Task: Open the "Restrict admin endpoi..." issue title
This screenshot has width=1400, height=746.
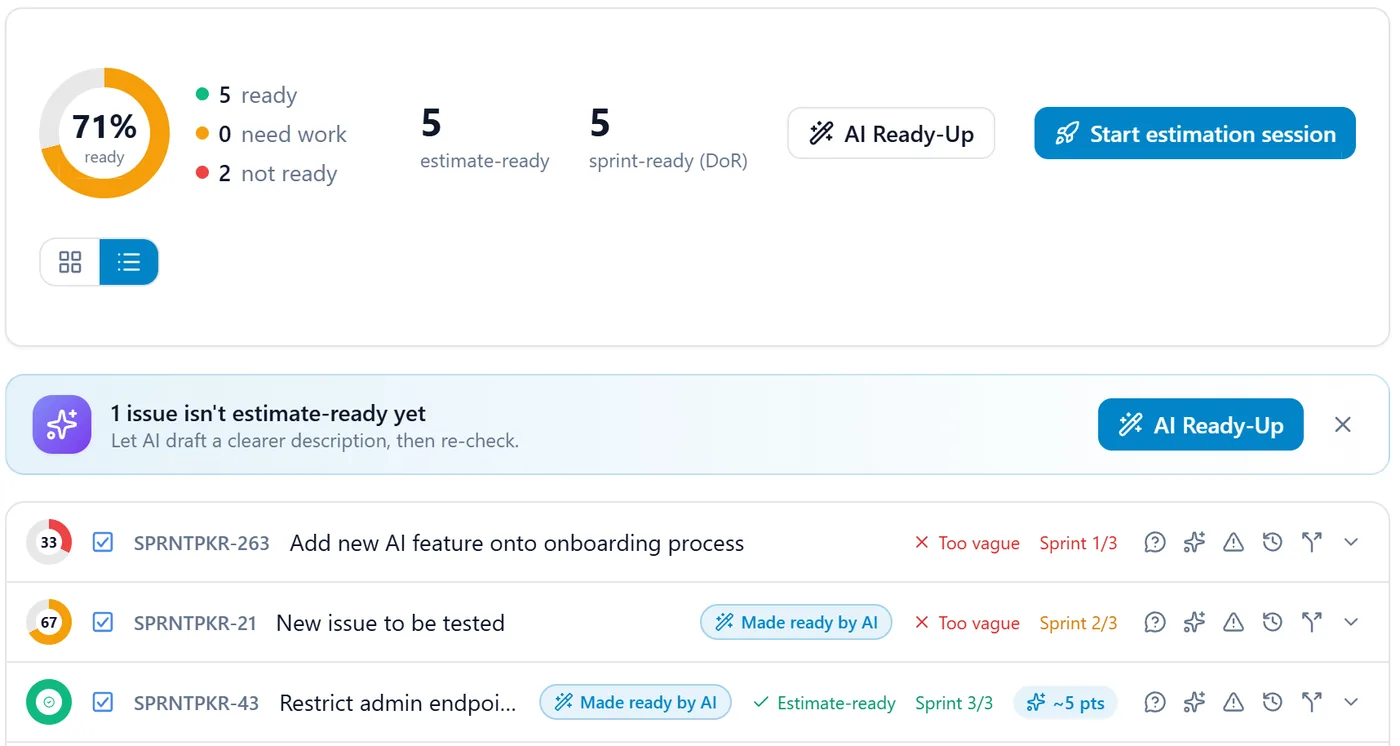Action: click(x=398, y=703)
